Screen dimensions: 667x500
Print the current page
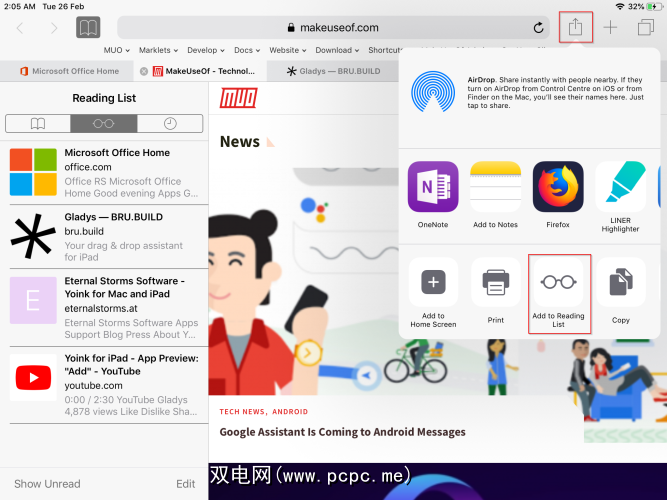[x=496, y=291]
